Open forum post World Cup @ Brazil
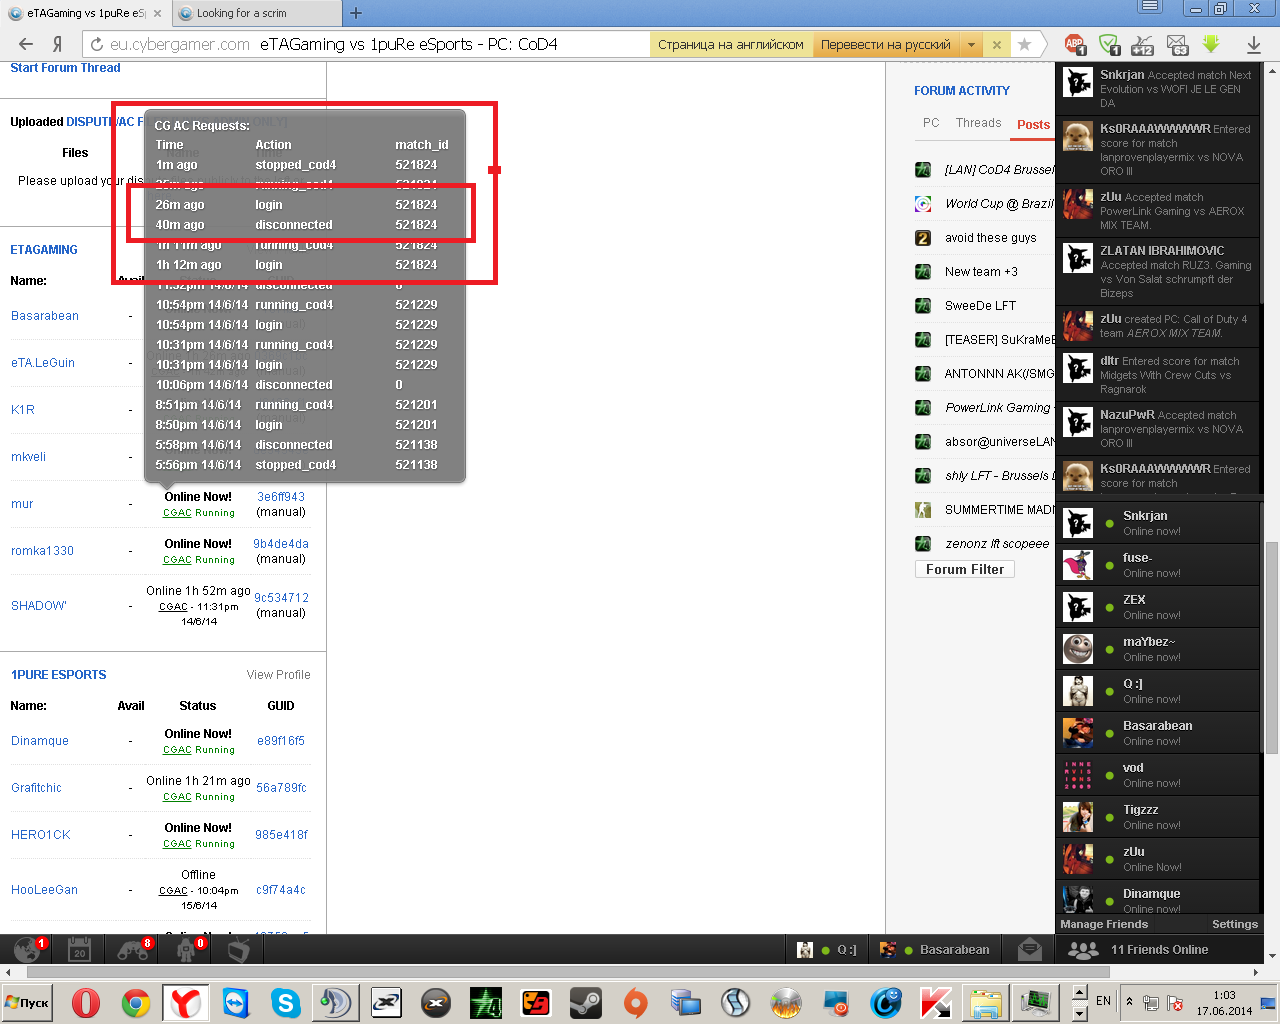This screenshot has height=1024, width=1280. 999,204
